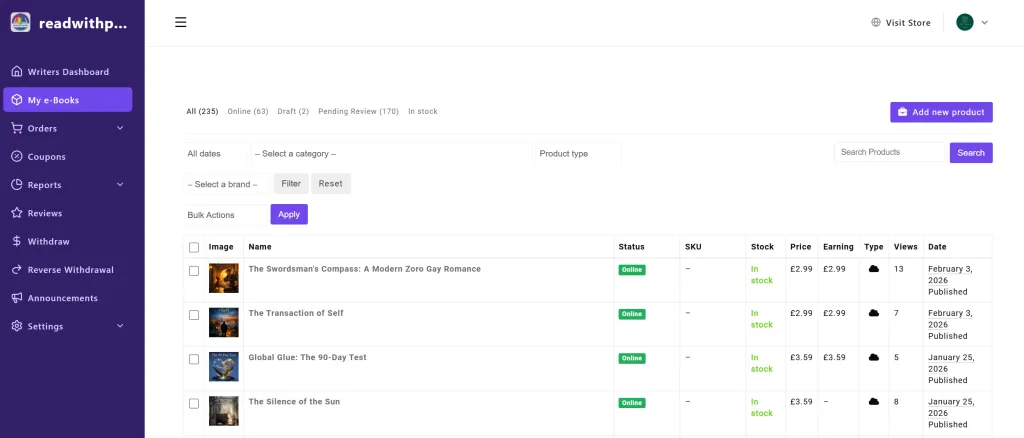Open the Select a category dropdown

[x=390, y=154]
